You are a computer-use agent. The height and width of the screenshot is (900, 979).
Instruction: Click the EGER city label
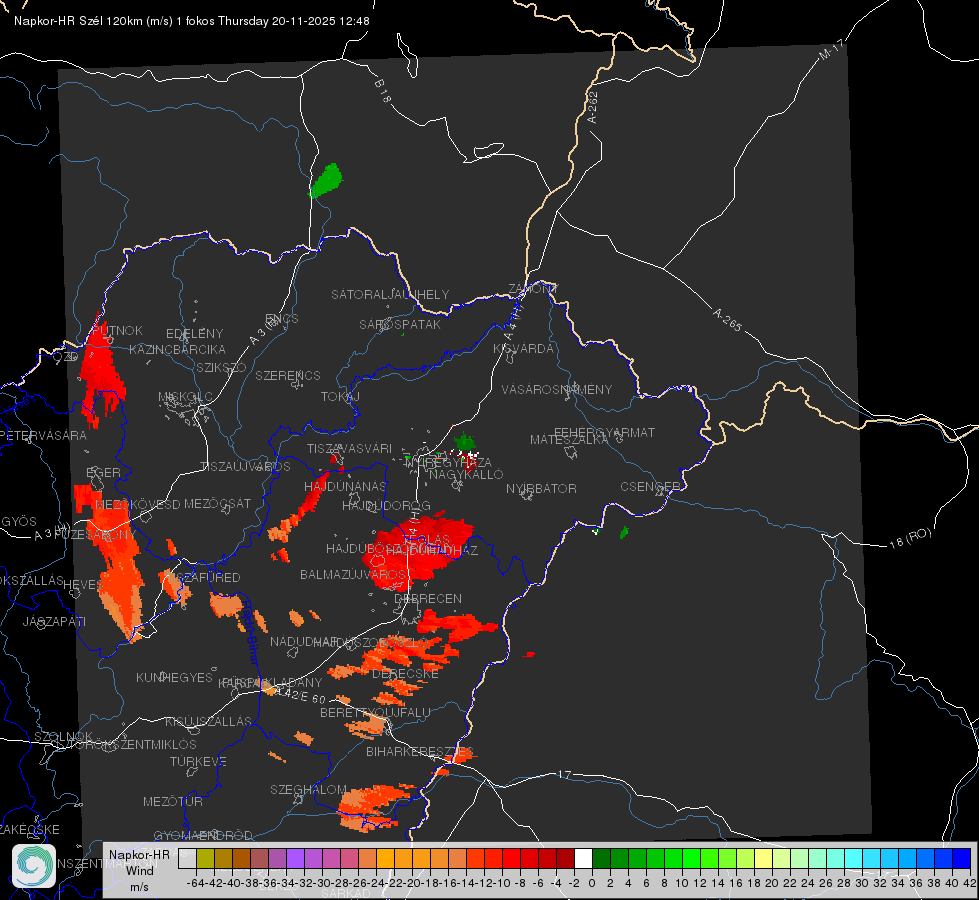point(103,472)
